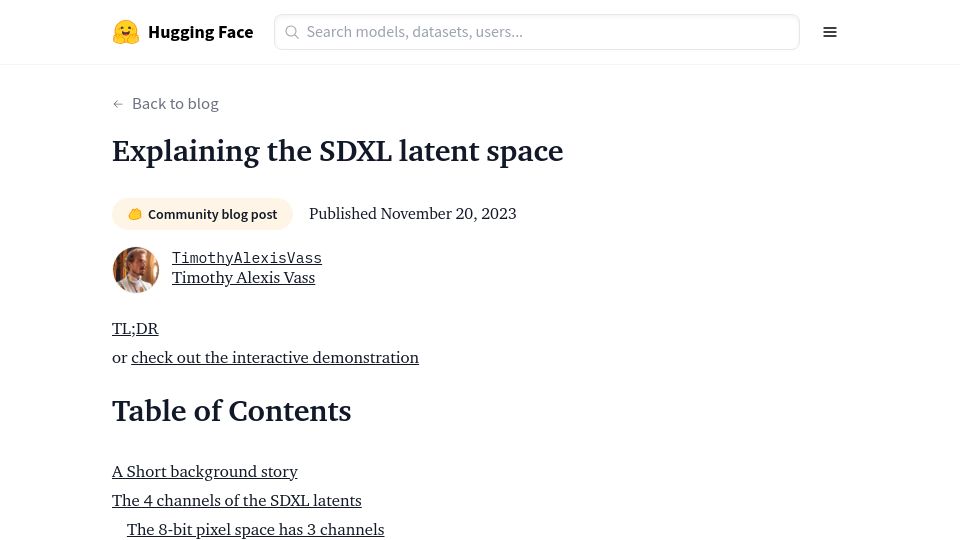Image resolution: width=960 pixels, height=540 pixels.
Task: Click the search magnifier icon
Action: coord(292,32)
